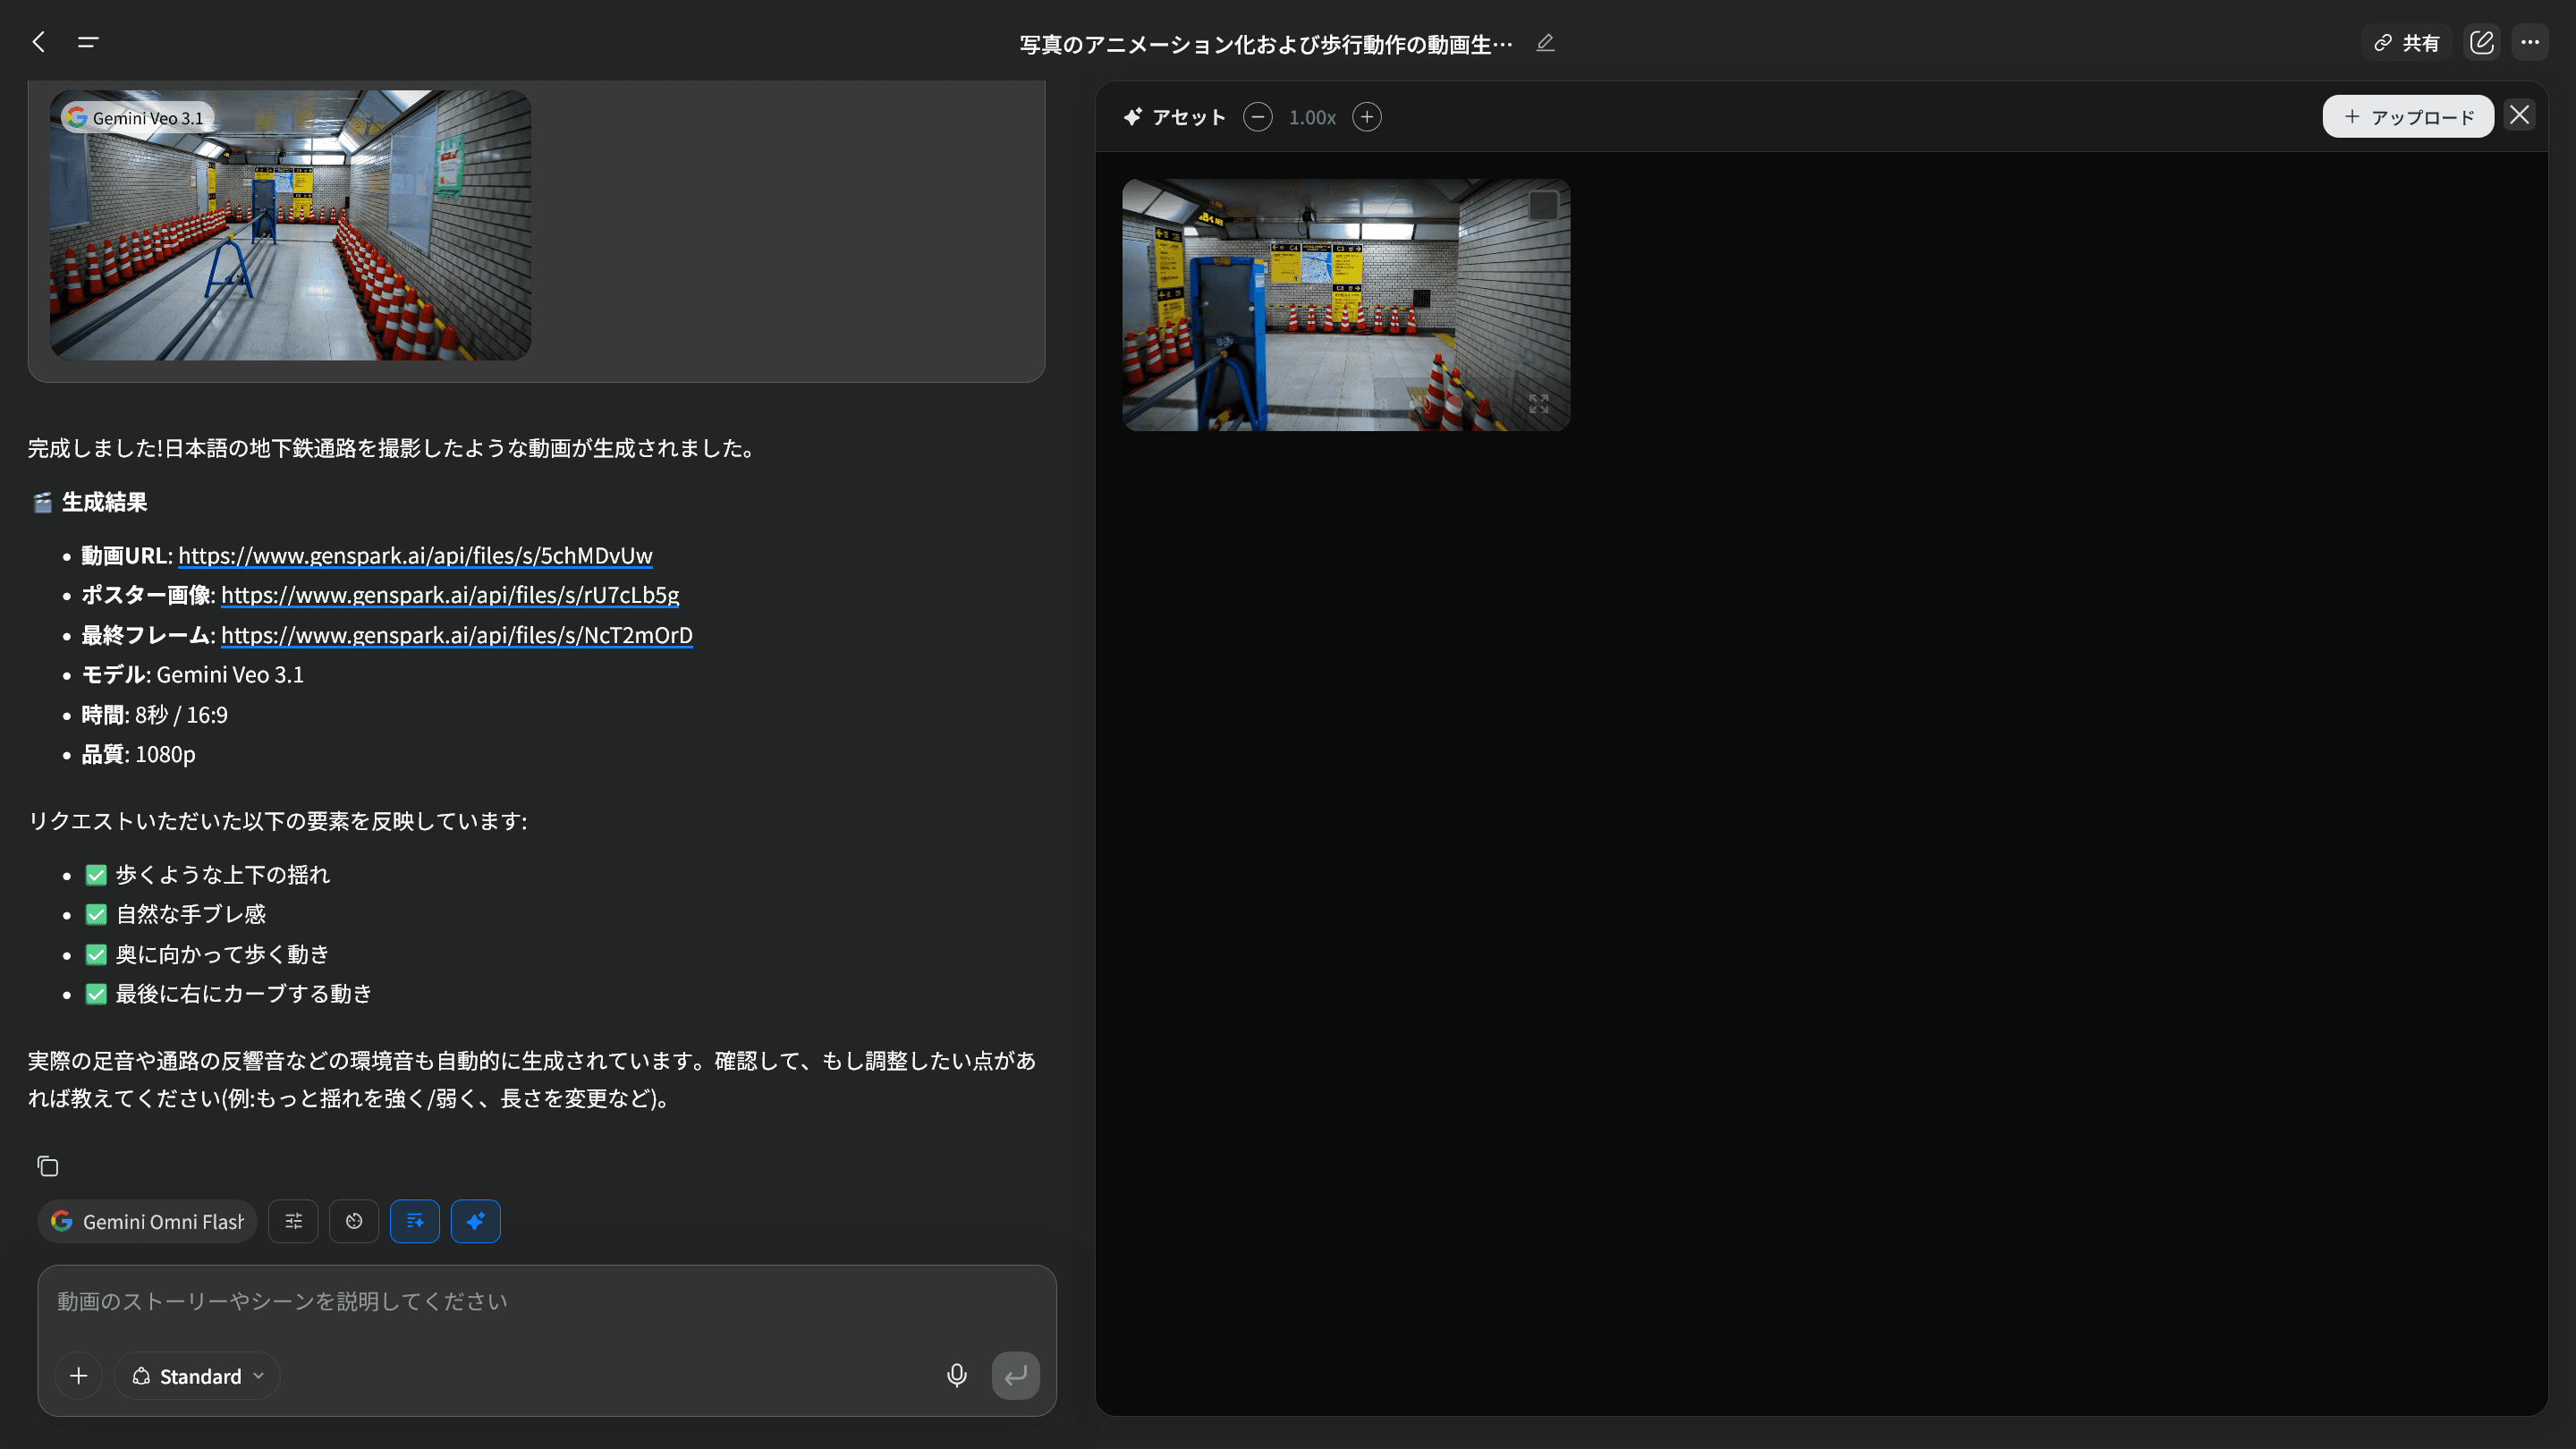Screen dimensions: 2576x1449
Task: Select the asset thumbnail checkbox
Action: coord(1544,205)
